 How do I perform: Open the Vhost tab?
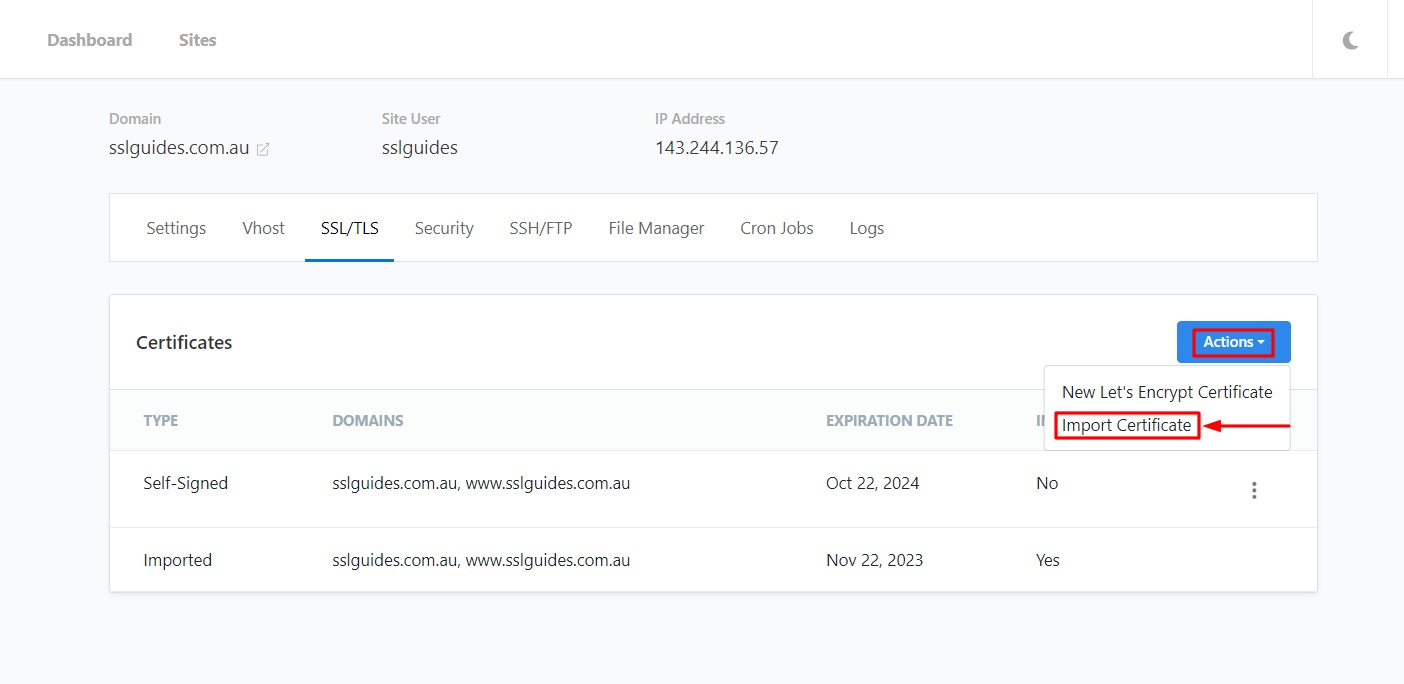coord(263,228)
